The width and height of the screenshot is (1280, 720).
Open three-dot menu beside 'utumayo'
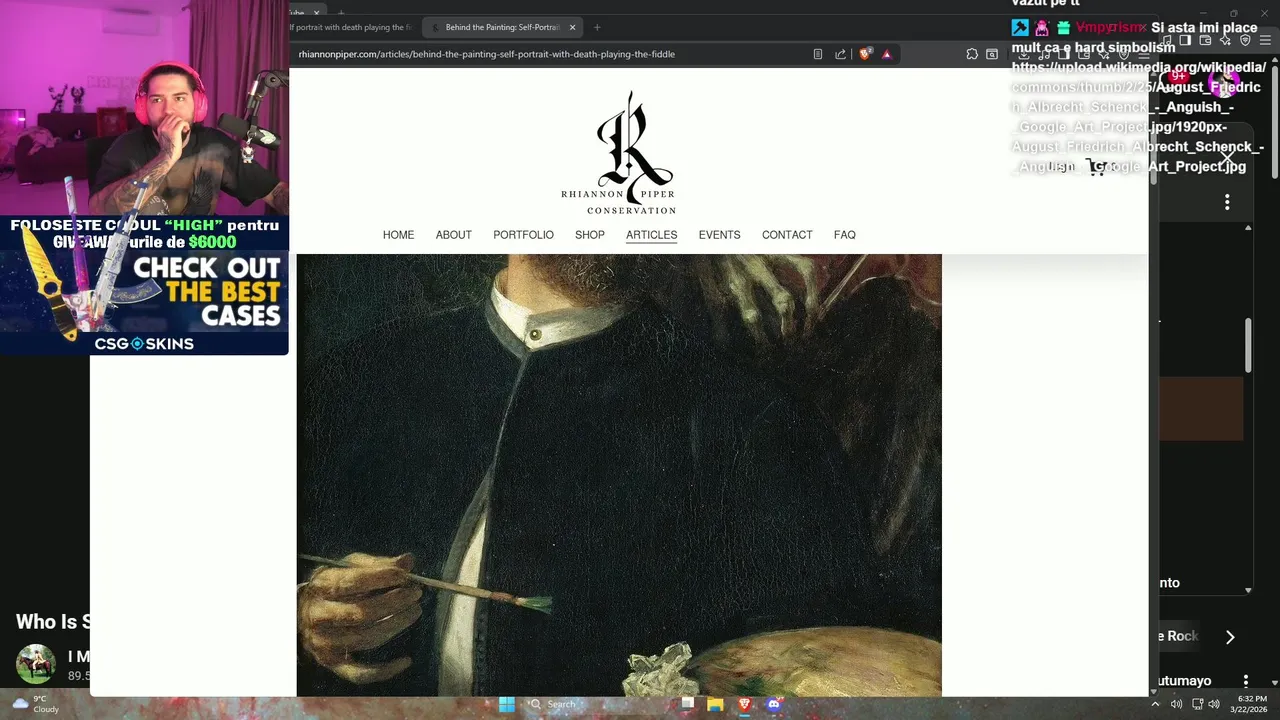point(1245,681)
